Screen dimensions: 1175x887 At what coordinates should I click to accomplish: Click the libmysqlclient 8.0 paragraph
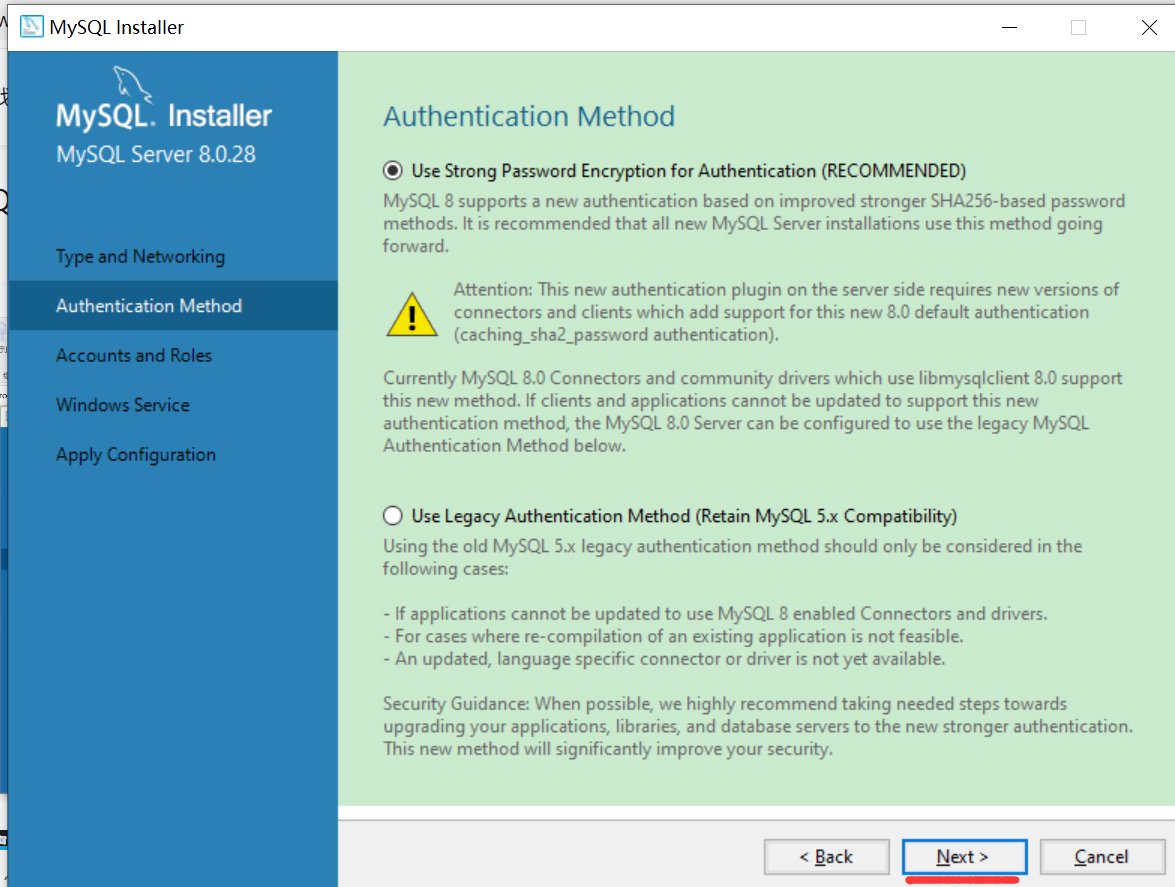pos(752,411)
